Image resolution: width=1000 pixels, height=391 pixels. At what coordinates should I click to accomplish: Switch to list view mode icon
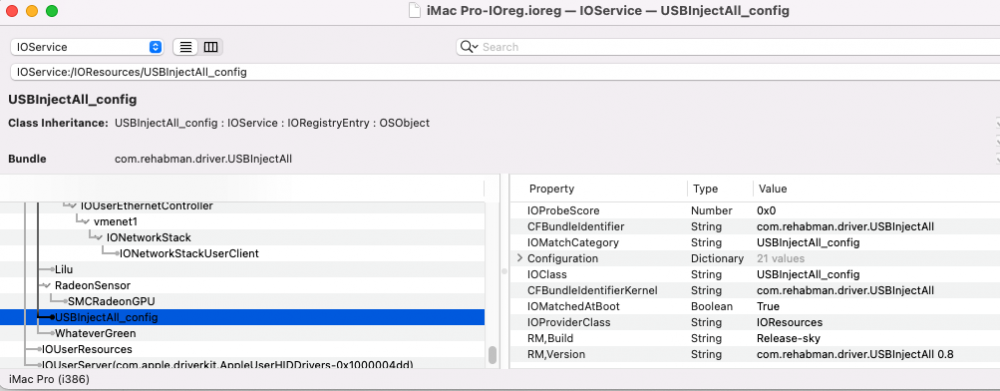click(x=186, y=47)
